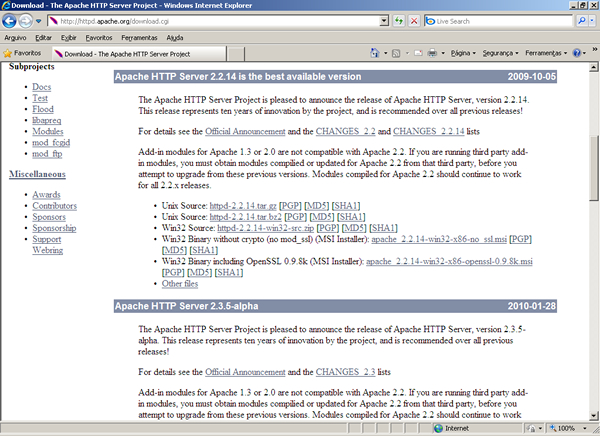Open the Miscellaneous heading link

[x=38, y=174]
